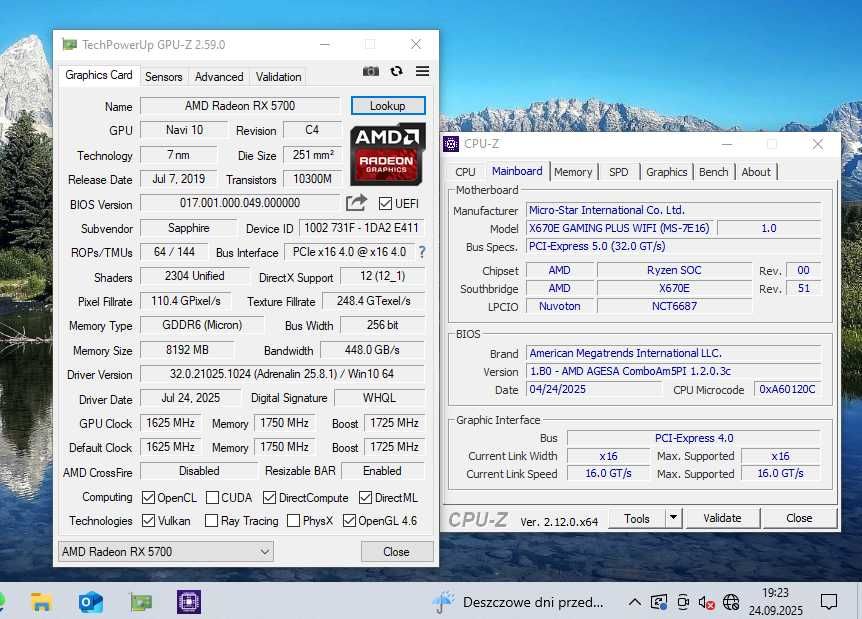Click the GPU-Z refresh icon

(x=396, y=71)
